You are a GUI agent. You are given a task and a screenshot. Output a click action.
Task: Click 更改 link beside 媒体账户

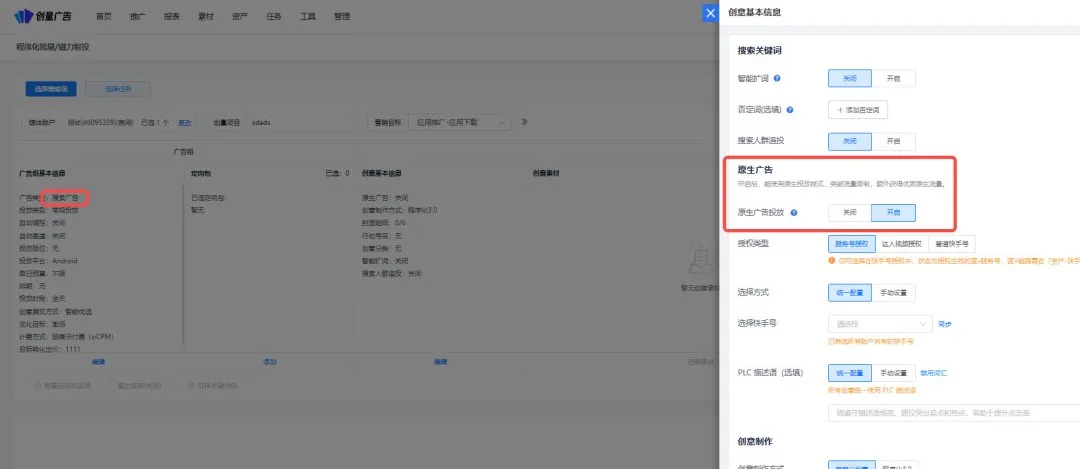click(185, 123)
